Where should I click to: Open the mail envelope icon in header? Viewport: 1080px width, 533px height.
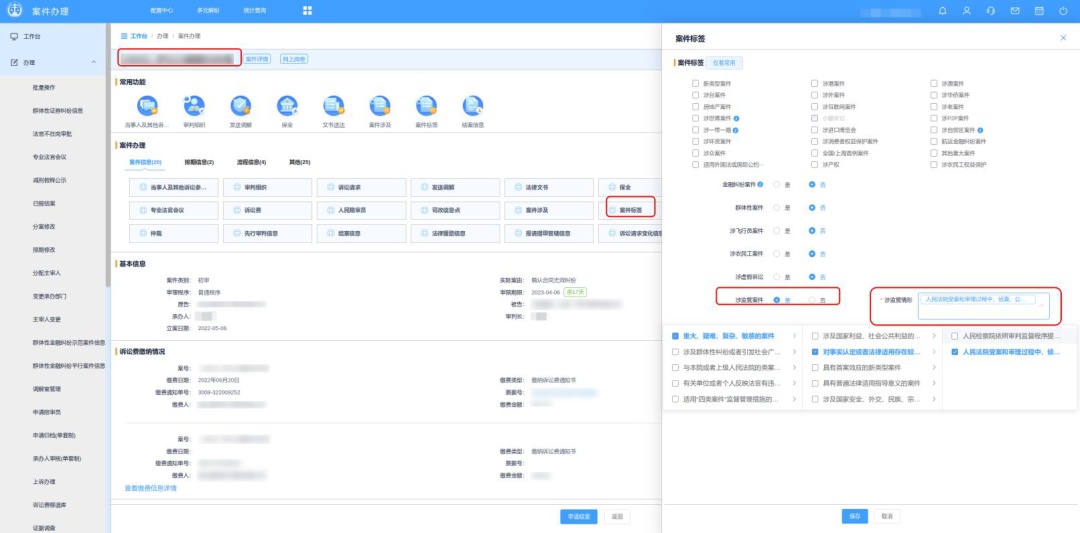coord(1014,11)
